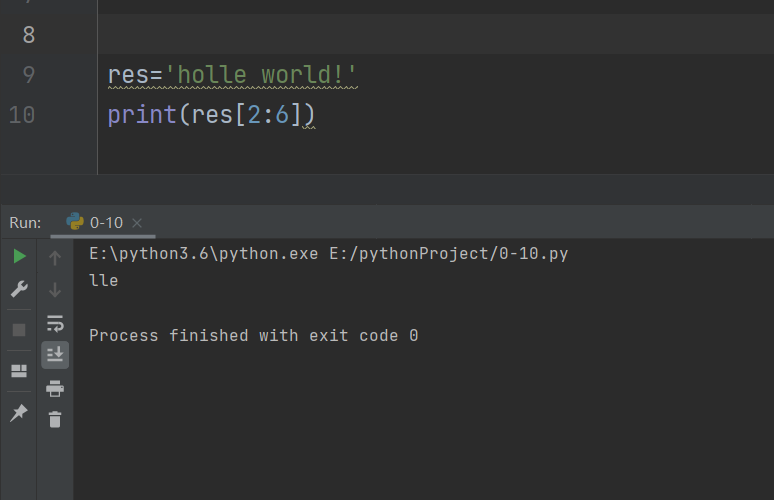Place cursor on print(res[2:6]) code
This screenshot has height=500, width=774.
coord(211,115)
